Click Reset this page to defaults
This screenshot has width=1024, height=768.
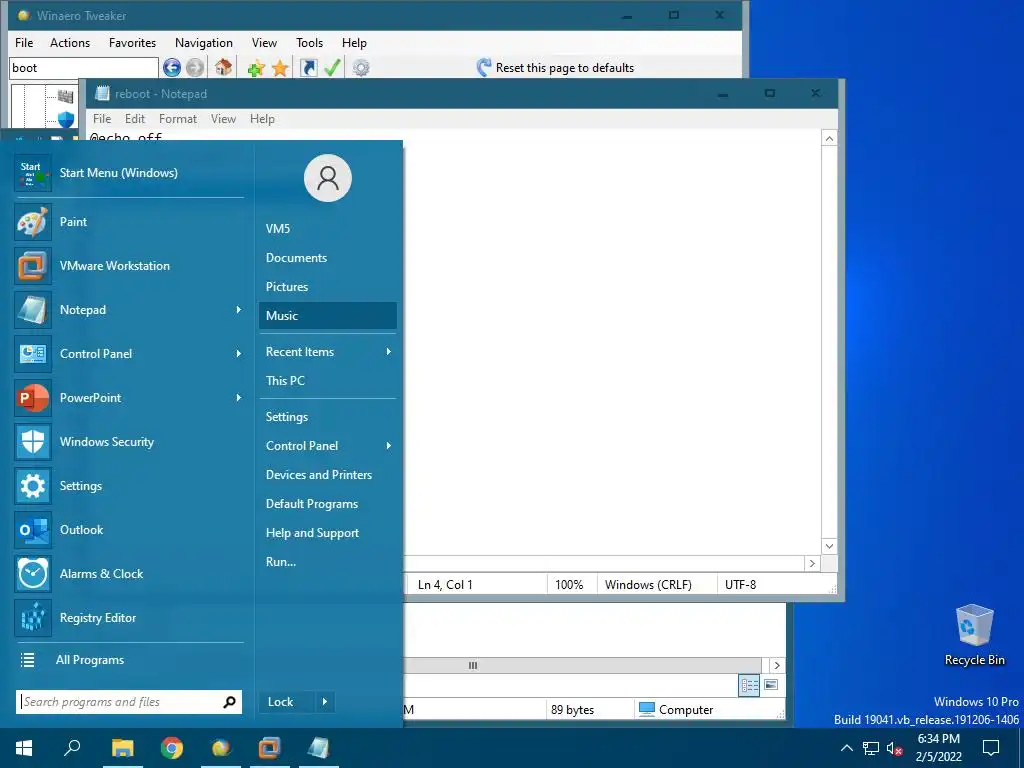556,67
